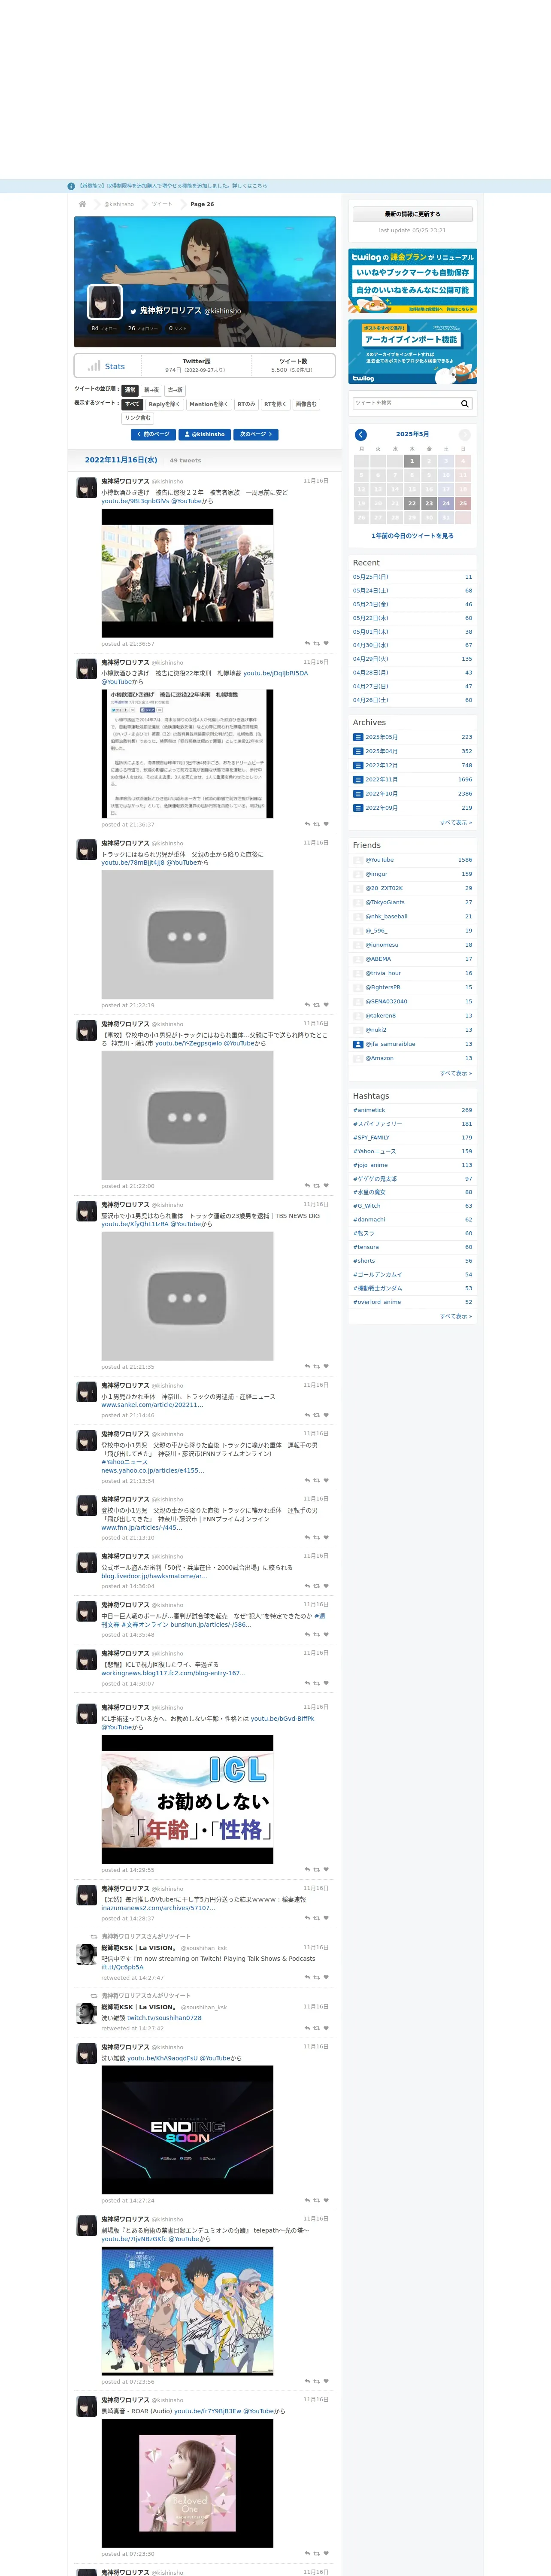Like the tweet posted at 21:22:00
The image size is (551, 2576).
pyautogui.click(x=326, y=1186)
